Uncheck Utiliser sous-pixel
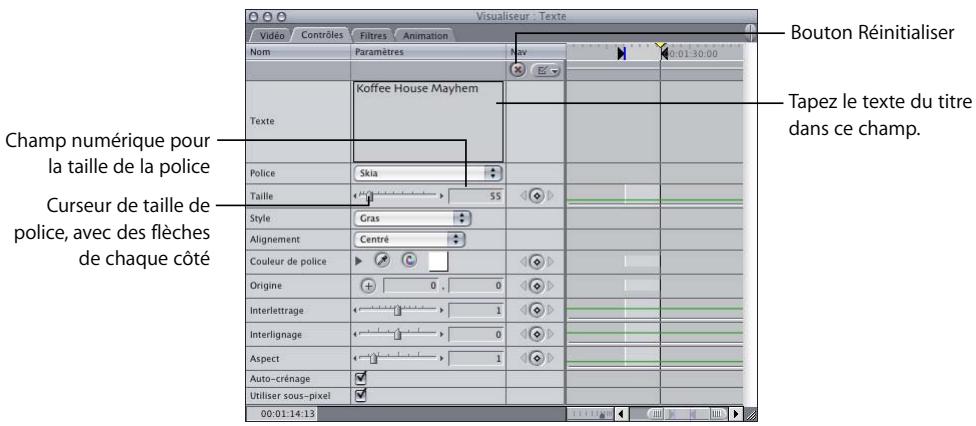This screenshot has height=426, width=976. pos(360,395)
